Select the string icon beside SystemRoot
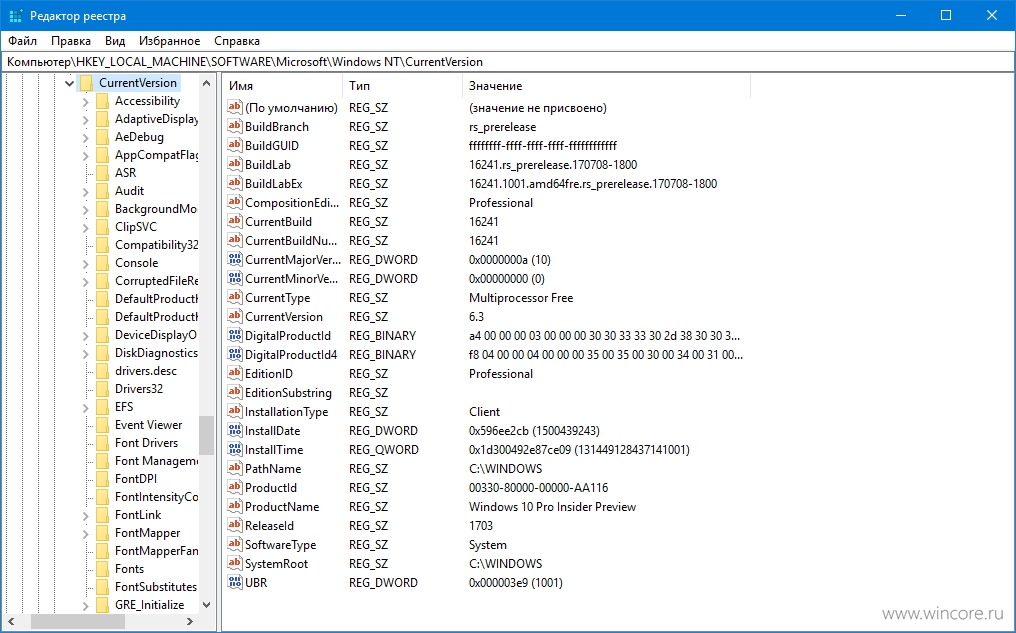1016x633 pixels. [x=235, y=564]
